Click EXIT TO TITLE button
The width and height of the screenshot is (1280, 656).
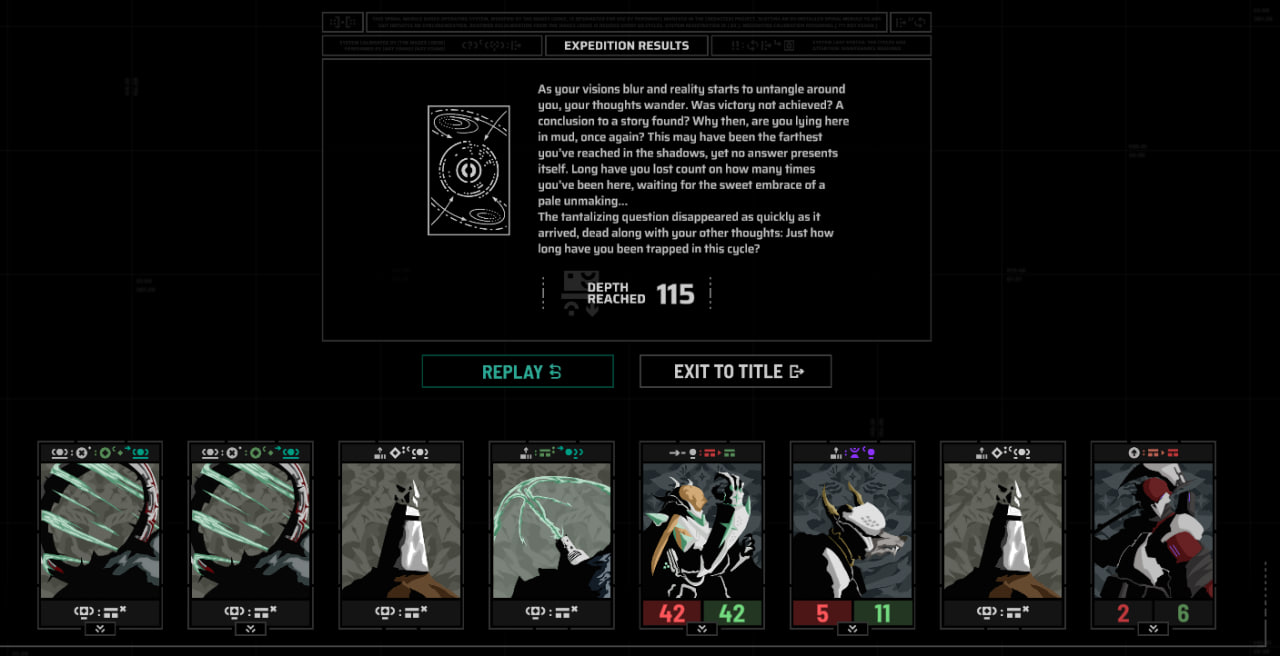[x=735, y=371]
